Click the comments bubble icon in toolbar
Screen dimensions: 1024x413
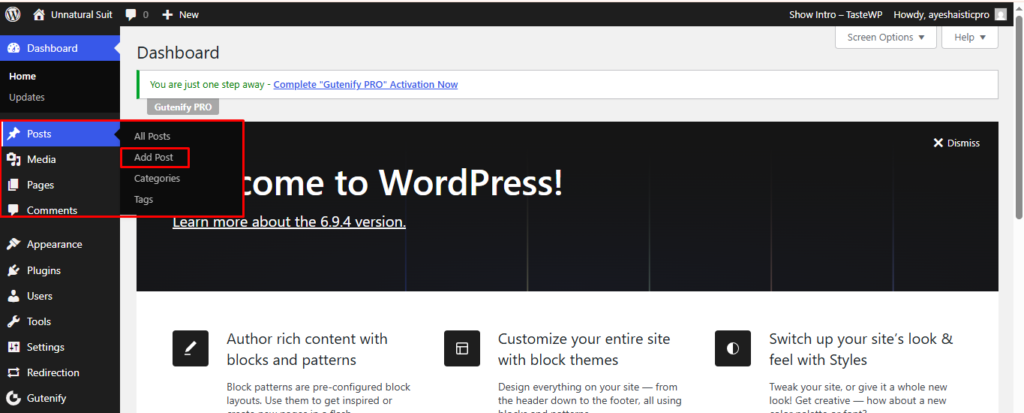131,15
